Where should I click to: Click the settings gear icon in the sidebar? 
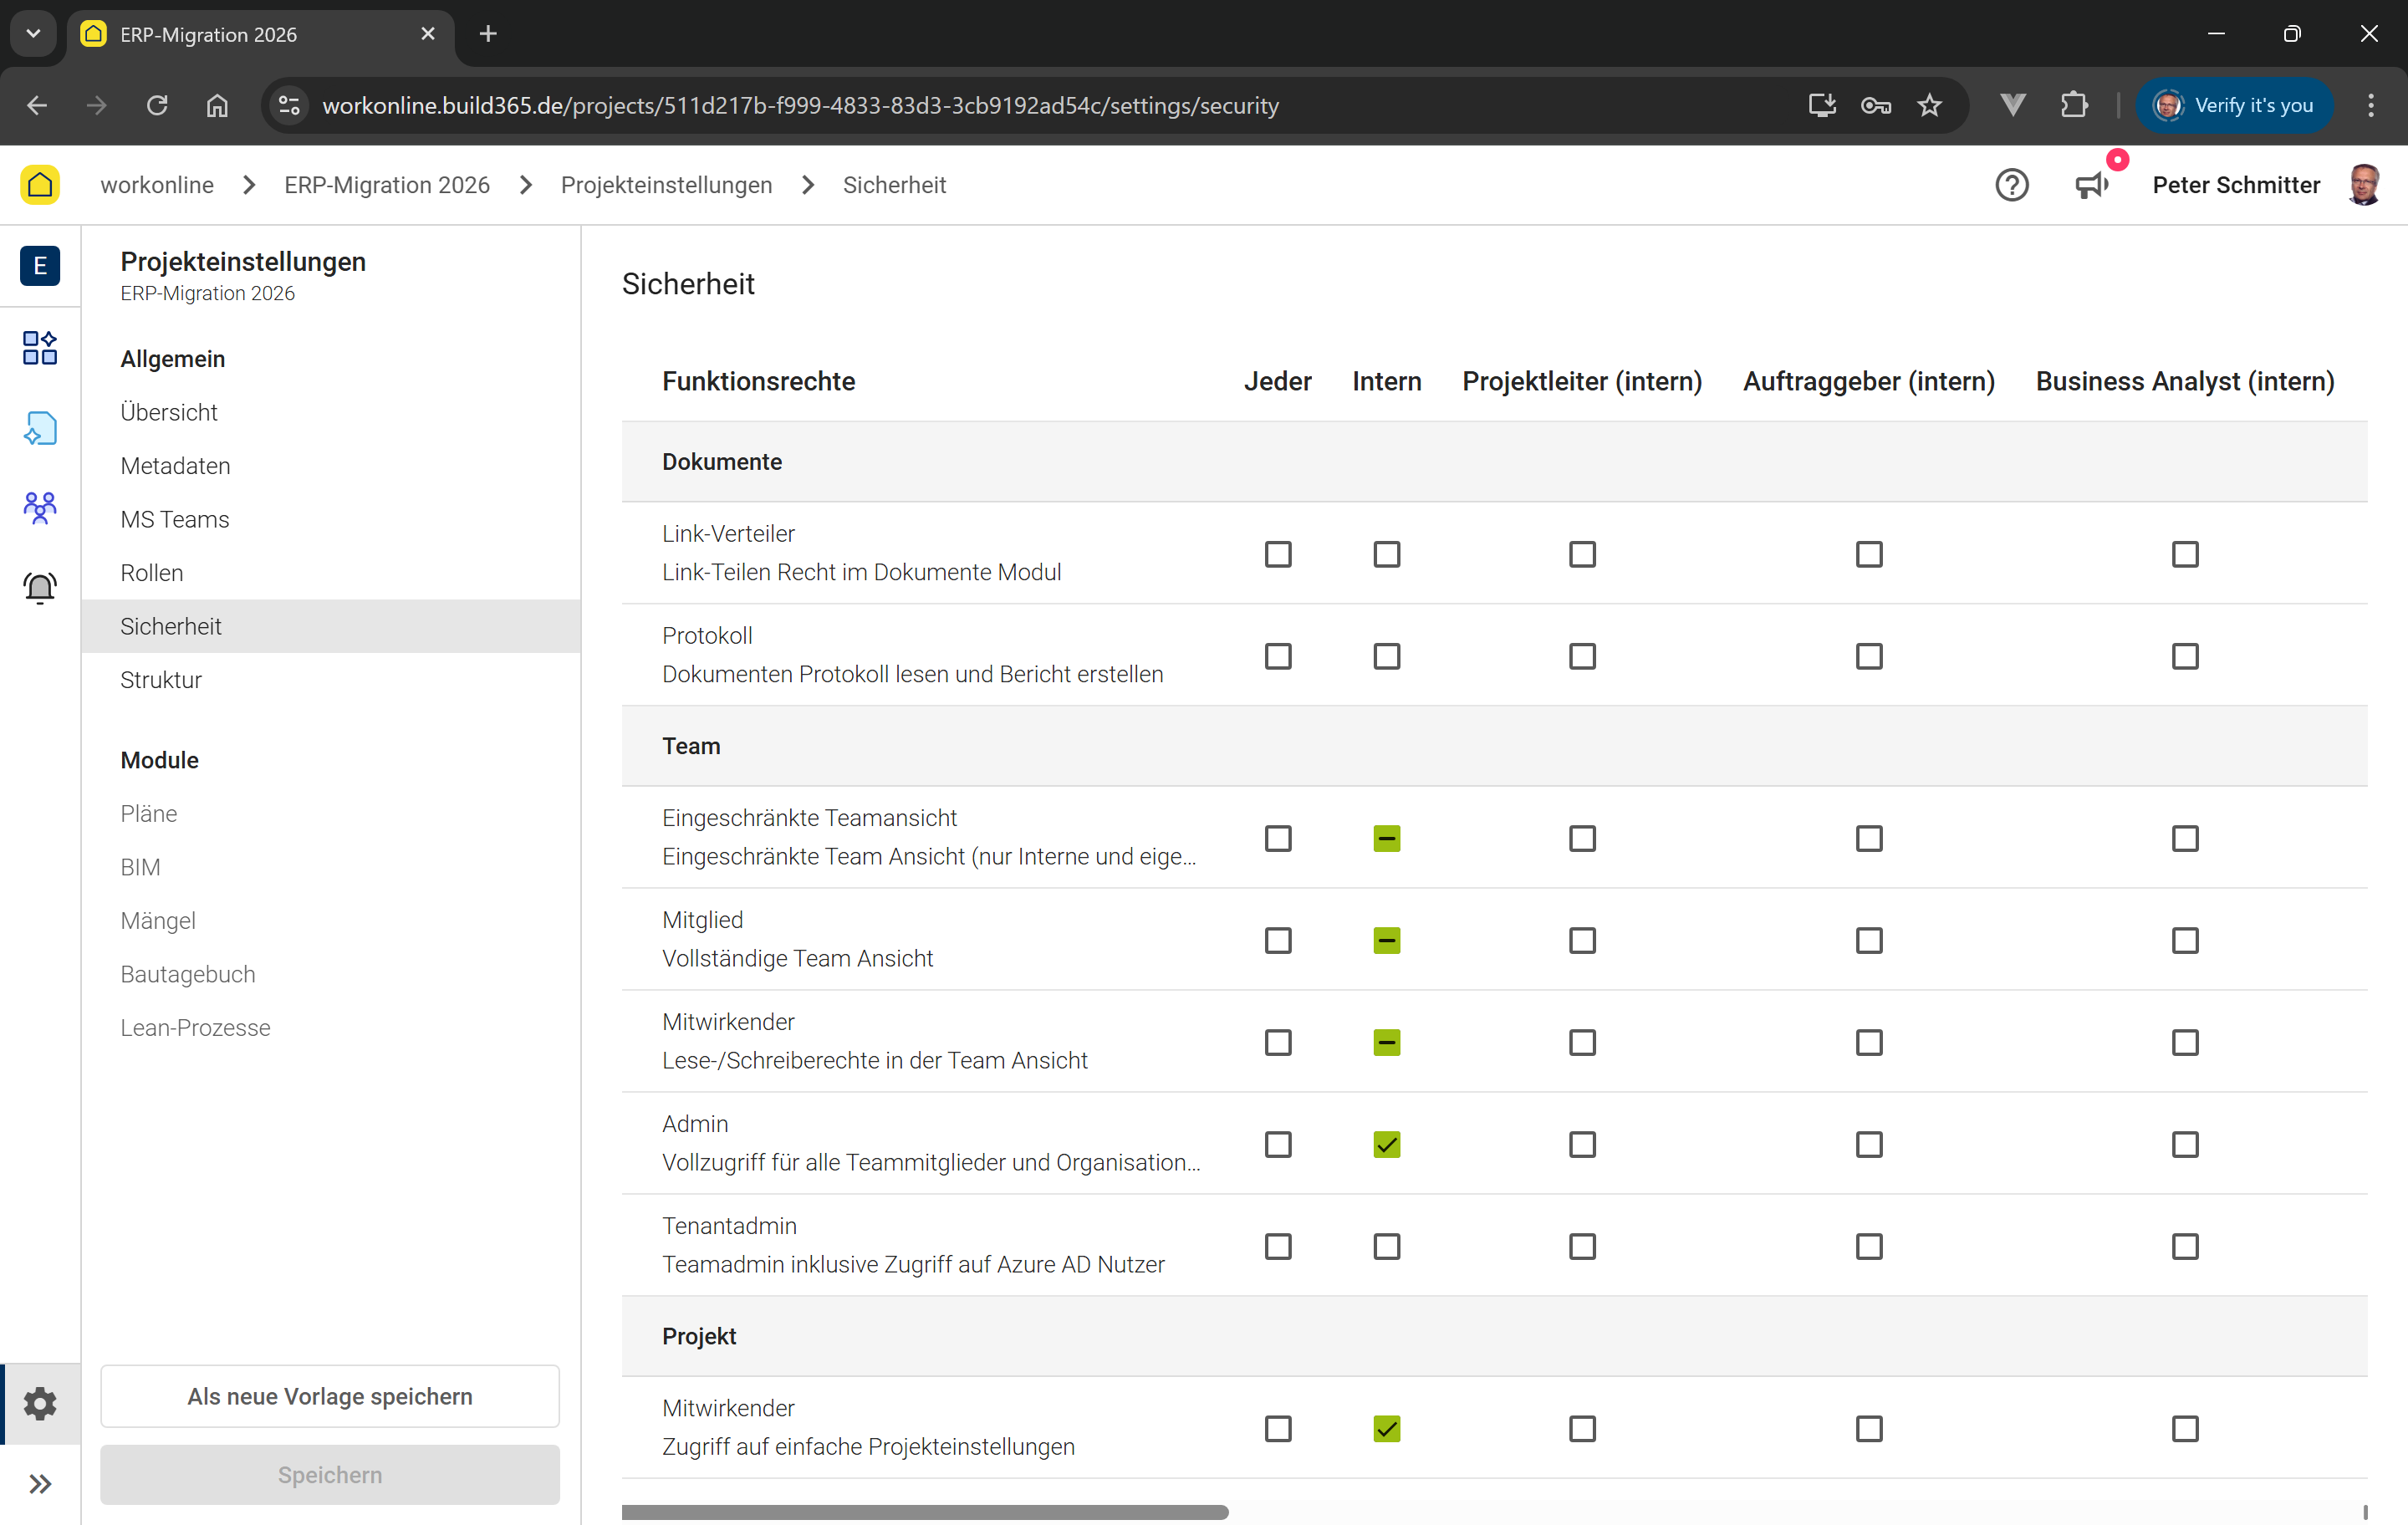tap(40, 1403)
